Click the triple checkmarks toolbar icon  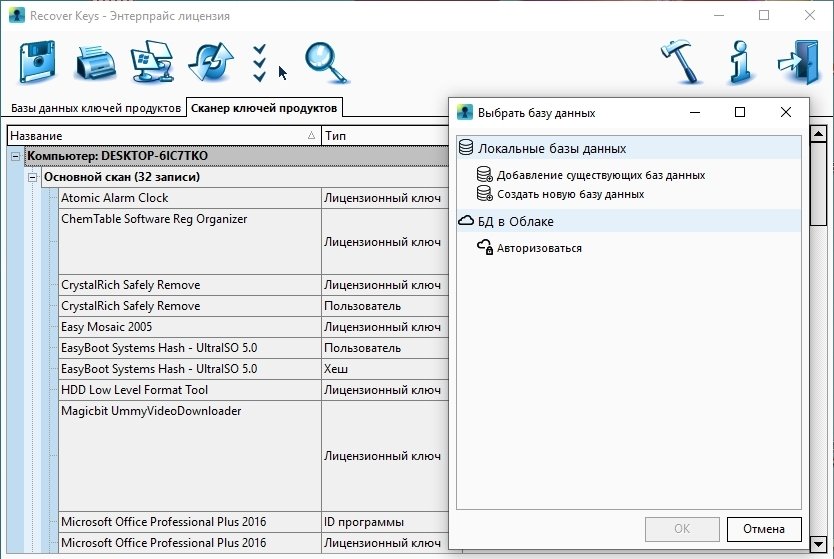point(259,63)
